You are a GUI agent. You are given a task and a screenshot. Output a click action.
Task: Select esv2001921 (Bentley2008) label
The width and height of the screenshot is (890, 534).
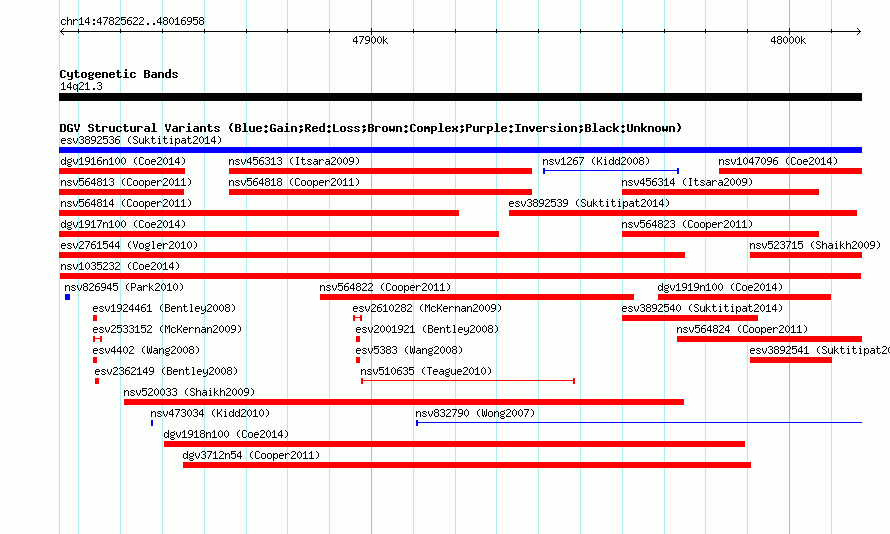tap(427, 329)
